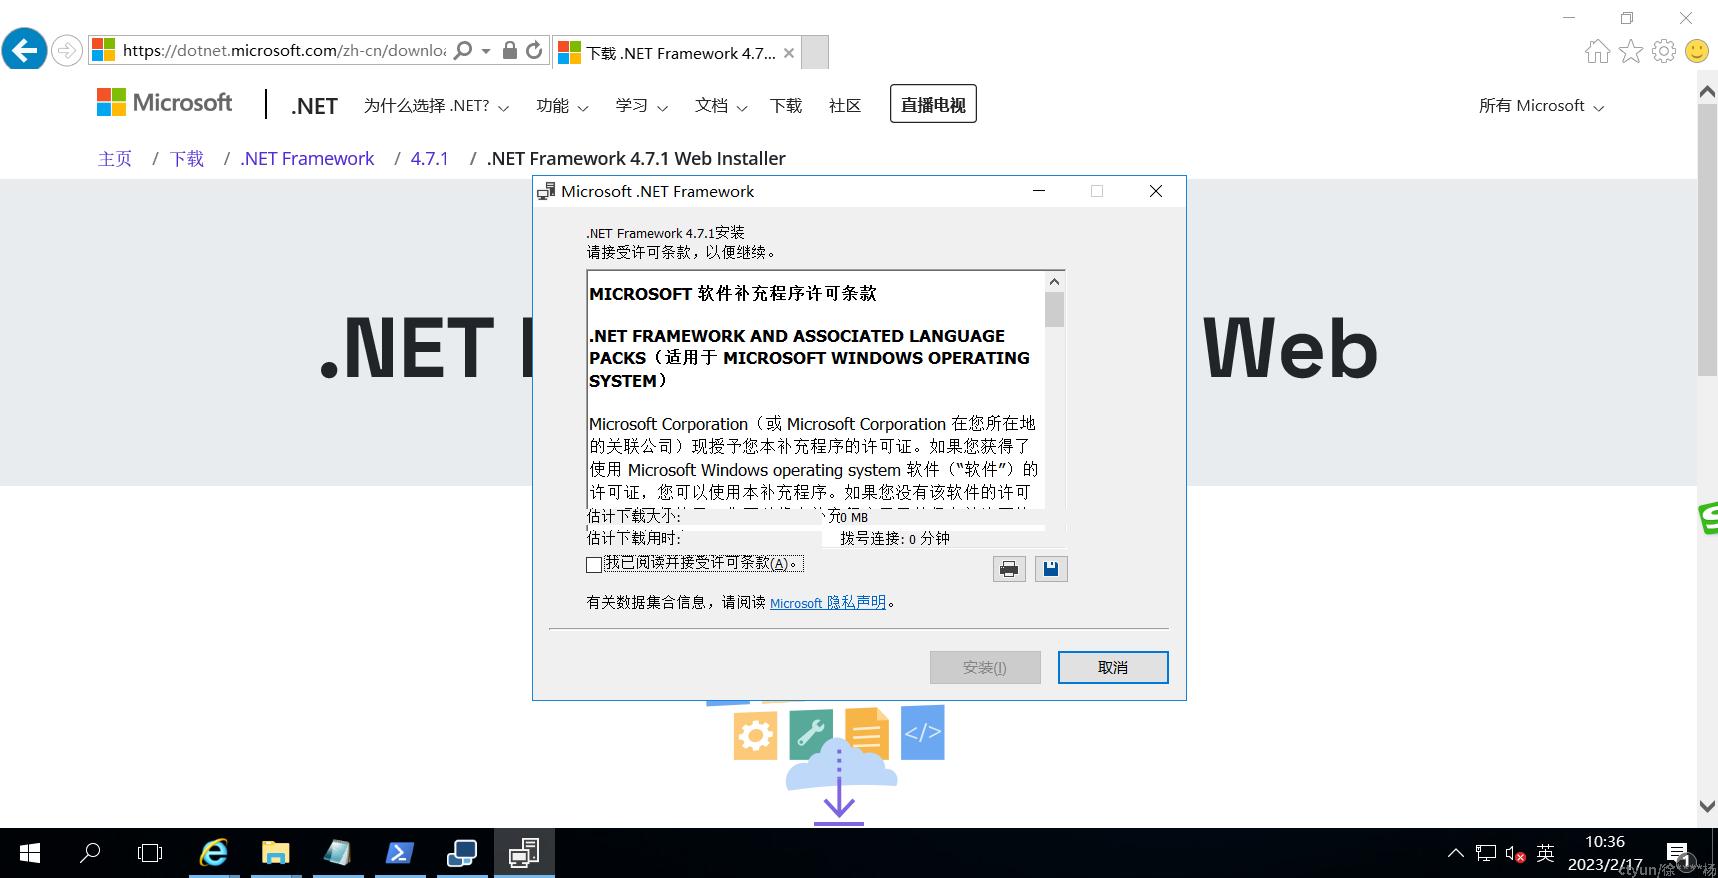Go to .NET Framework breadcrumb link
The height and width of the screenshot is (878, 1718).
(x=307, y=159)
